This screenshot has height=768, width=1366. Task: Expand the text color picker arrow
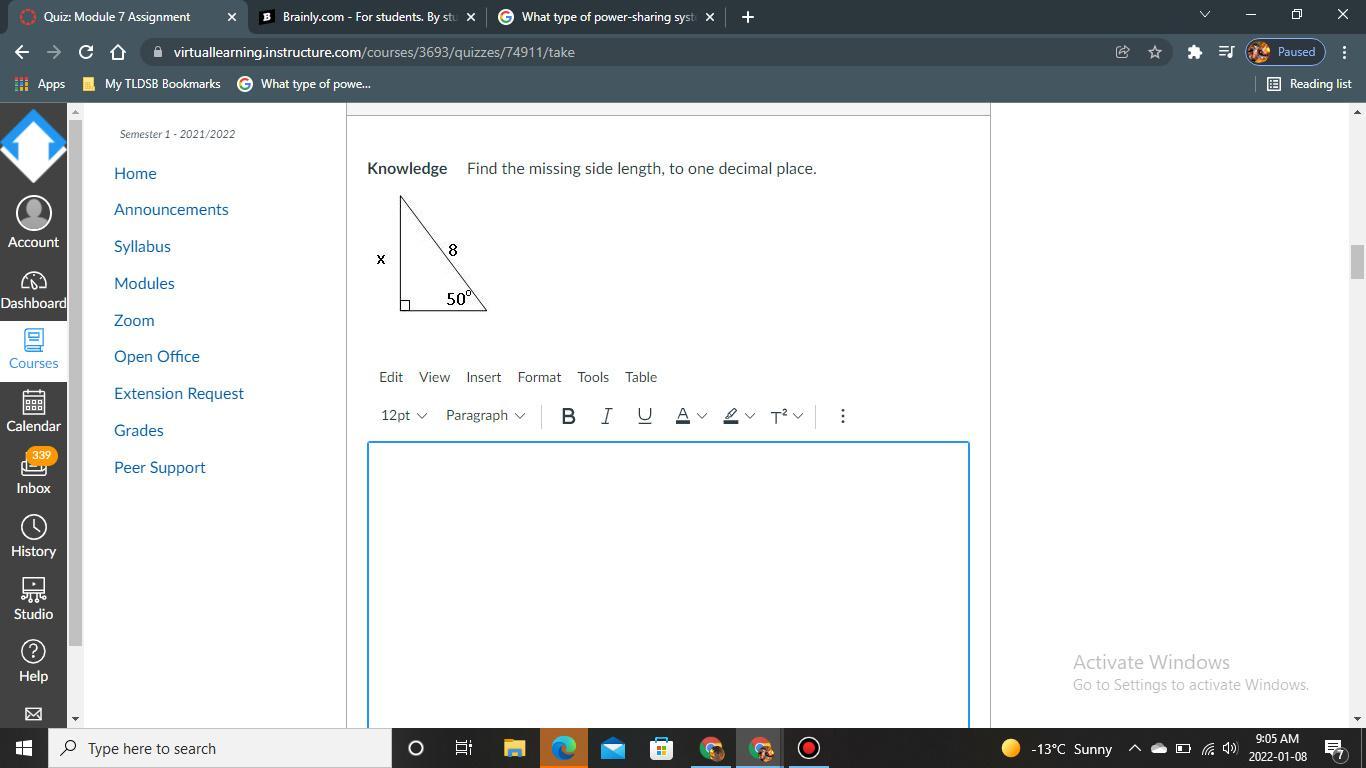click(702, 416)
